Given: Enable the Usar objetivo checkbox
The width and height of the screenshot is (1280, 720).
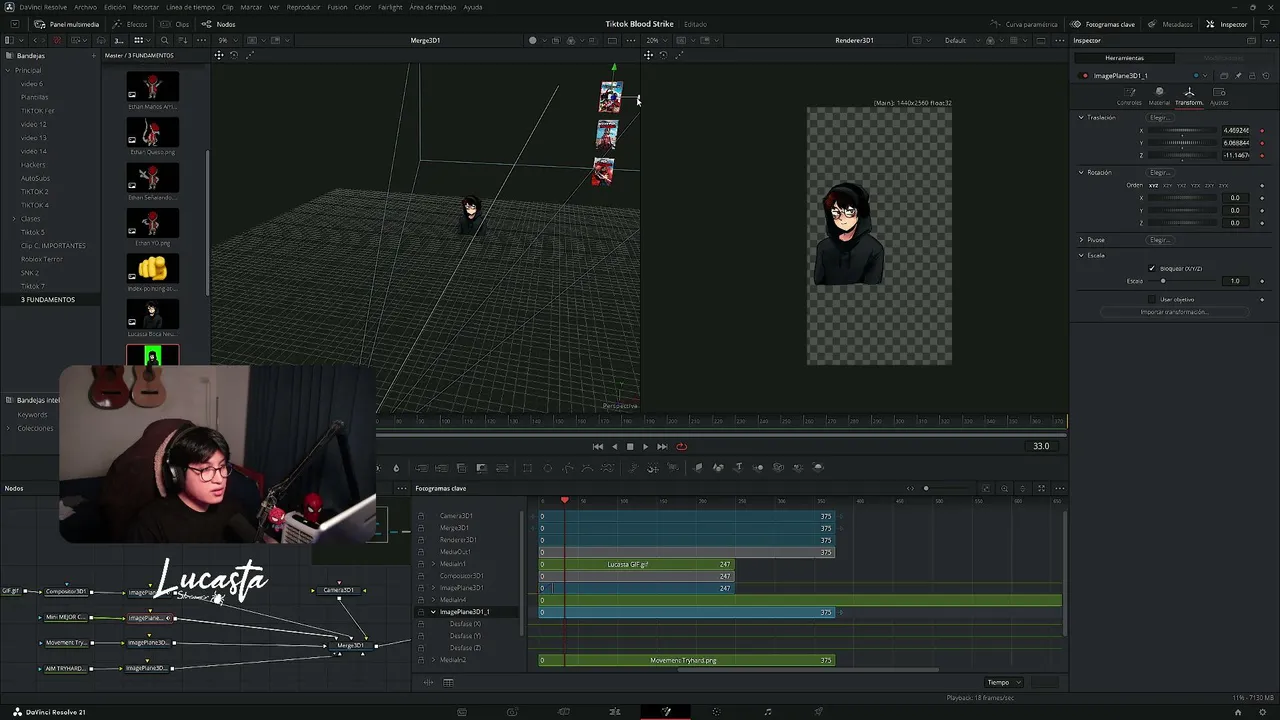Looking at the screenshot, I should click(x=1152, y=300).
